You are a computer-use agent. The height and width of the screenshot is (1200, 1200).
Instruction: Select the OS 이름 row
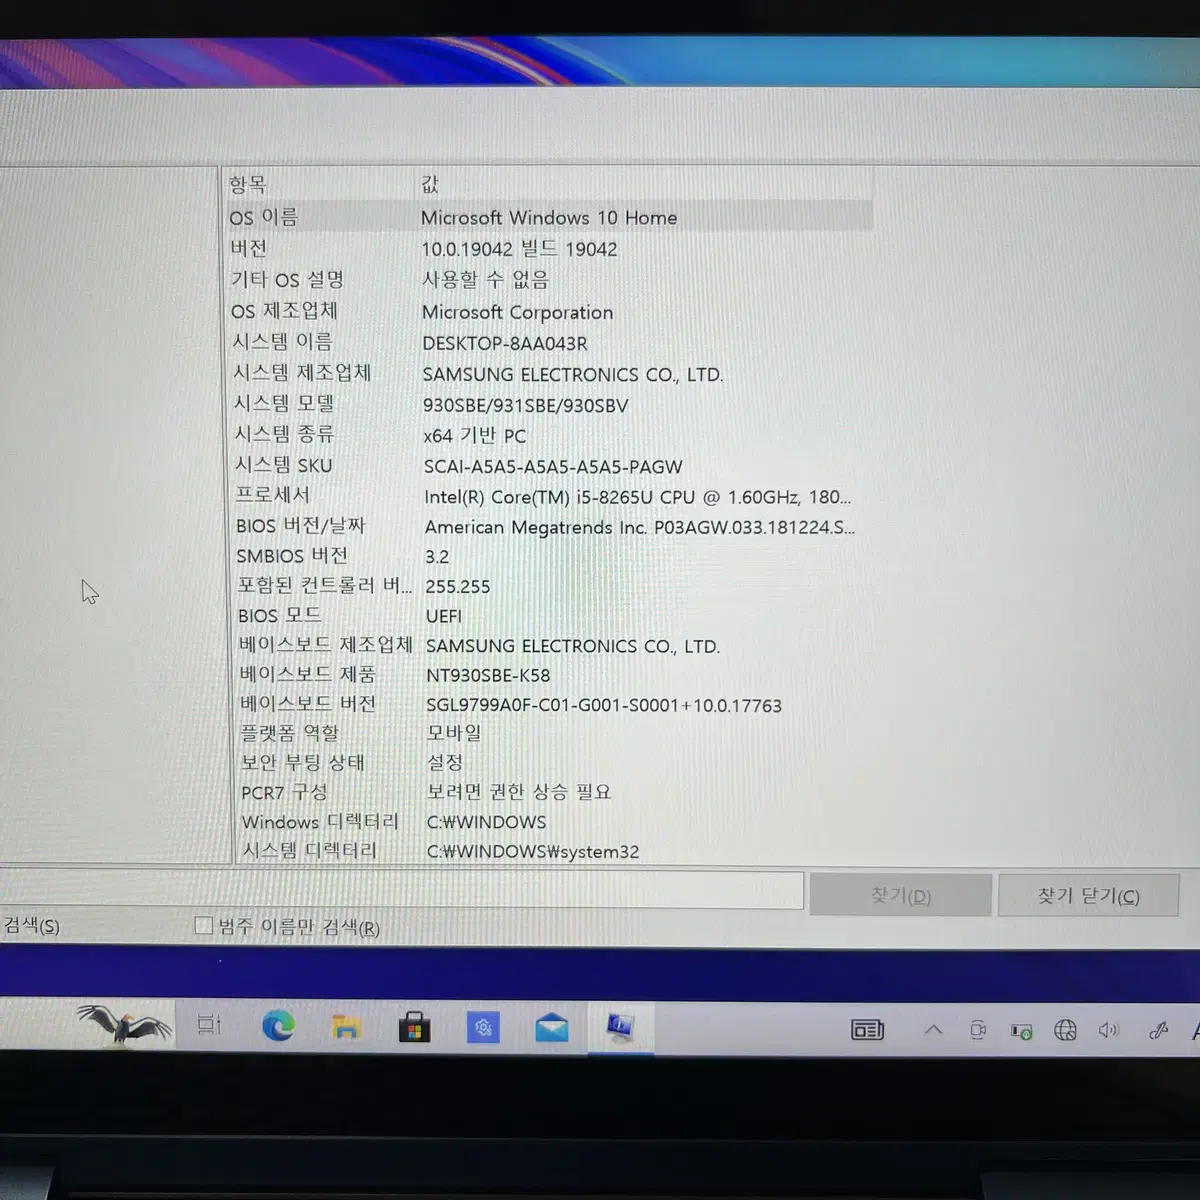(548, 216)
